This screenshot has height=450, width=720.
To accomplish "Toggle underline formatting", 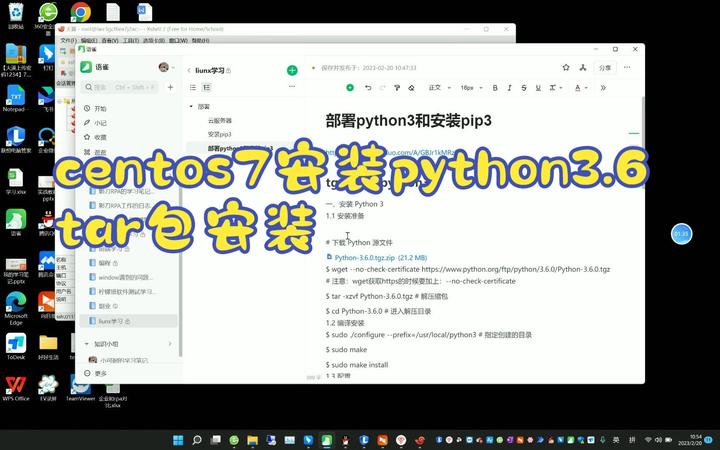I will 538,88.
